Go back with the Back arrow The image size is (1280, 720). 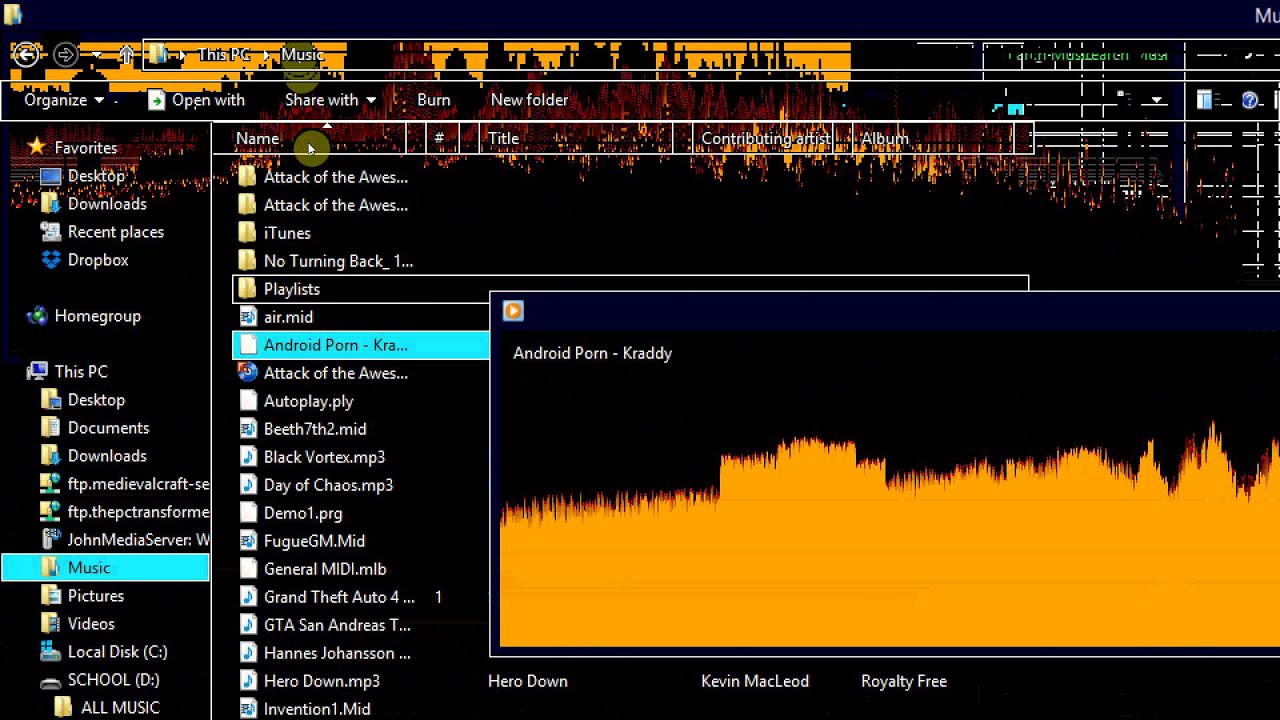point(27,54)
